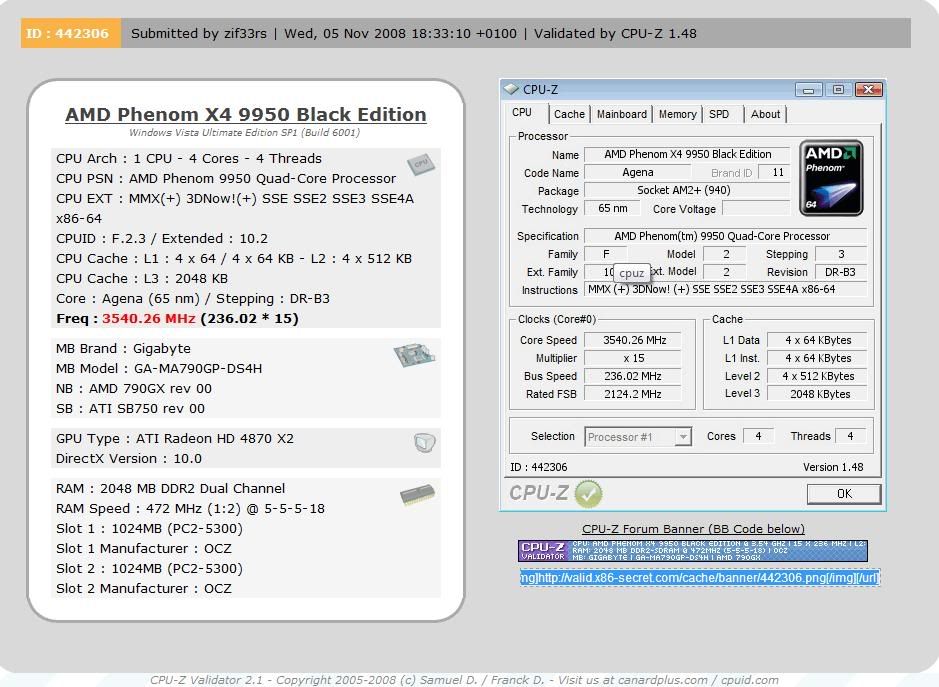The height and width of the screenshot is (687, 939).
Task: Click the CPU-Z Validator forum banner image
Action: tap(693, 551)
